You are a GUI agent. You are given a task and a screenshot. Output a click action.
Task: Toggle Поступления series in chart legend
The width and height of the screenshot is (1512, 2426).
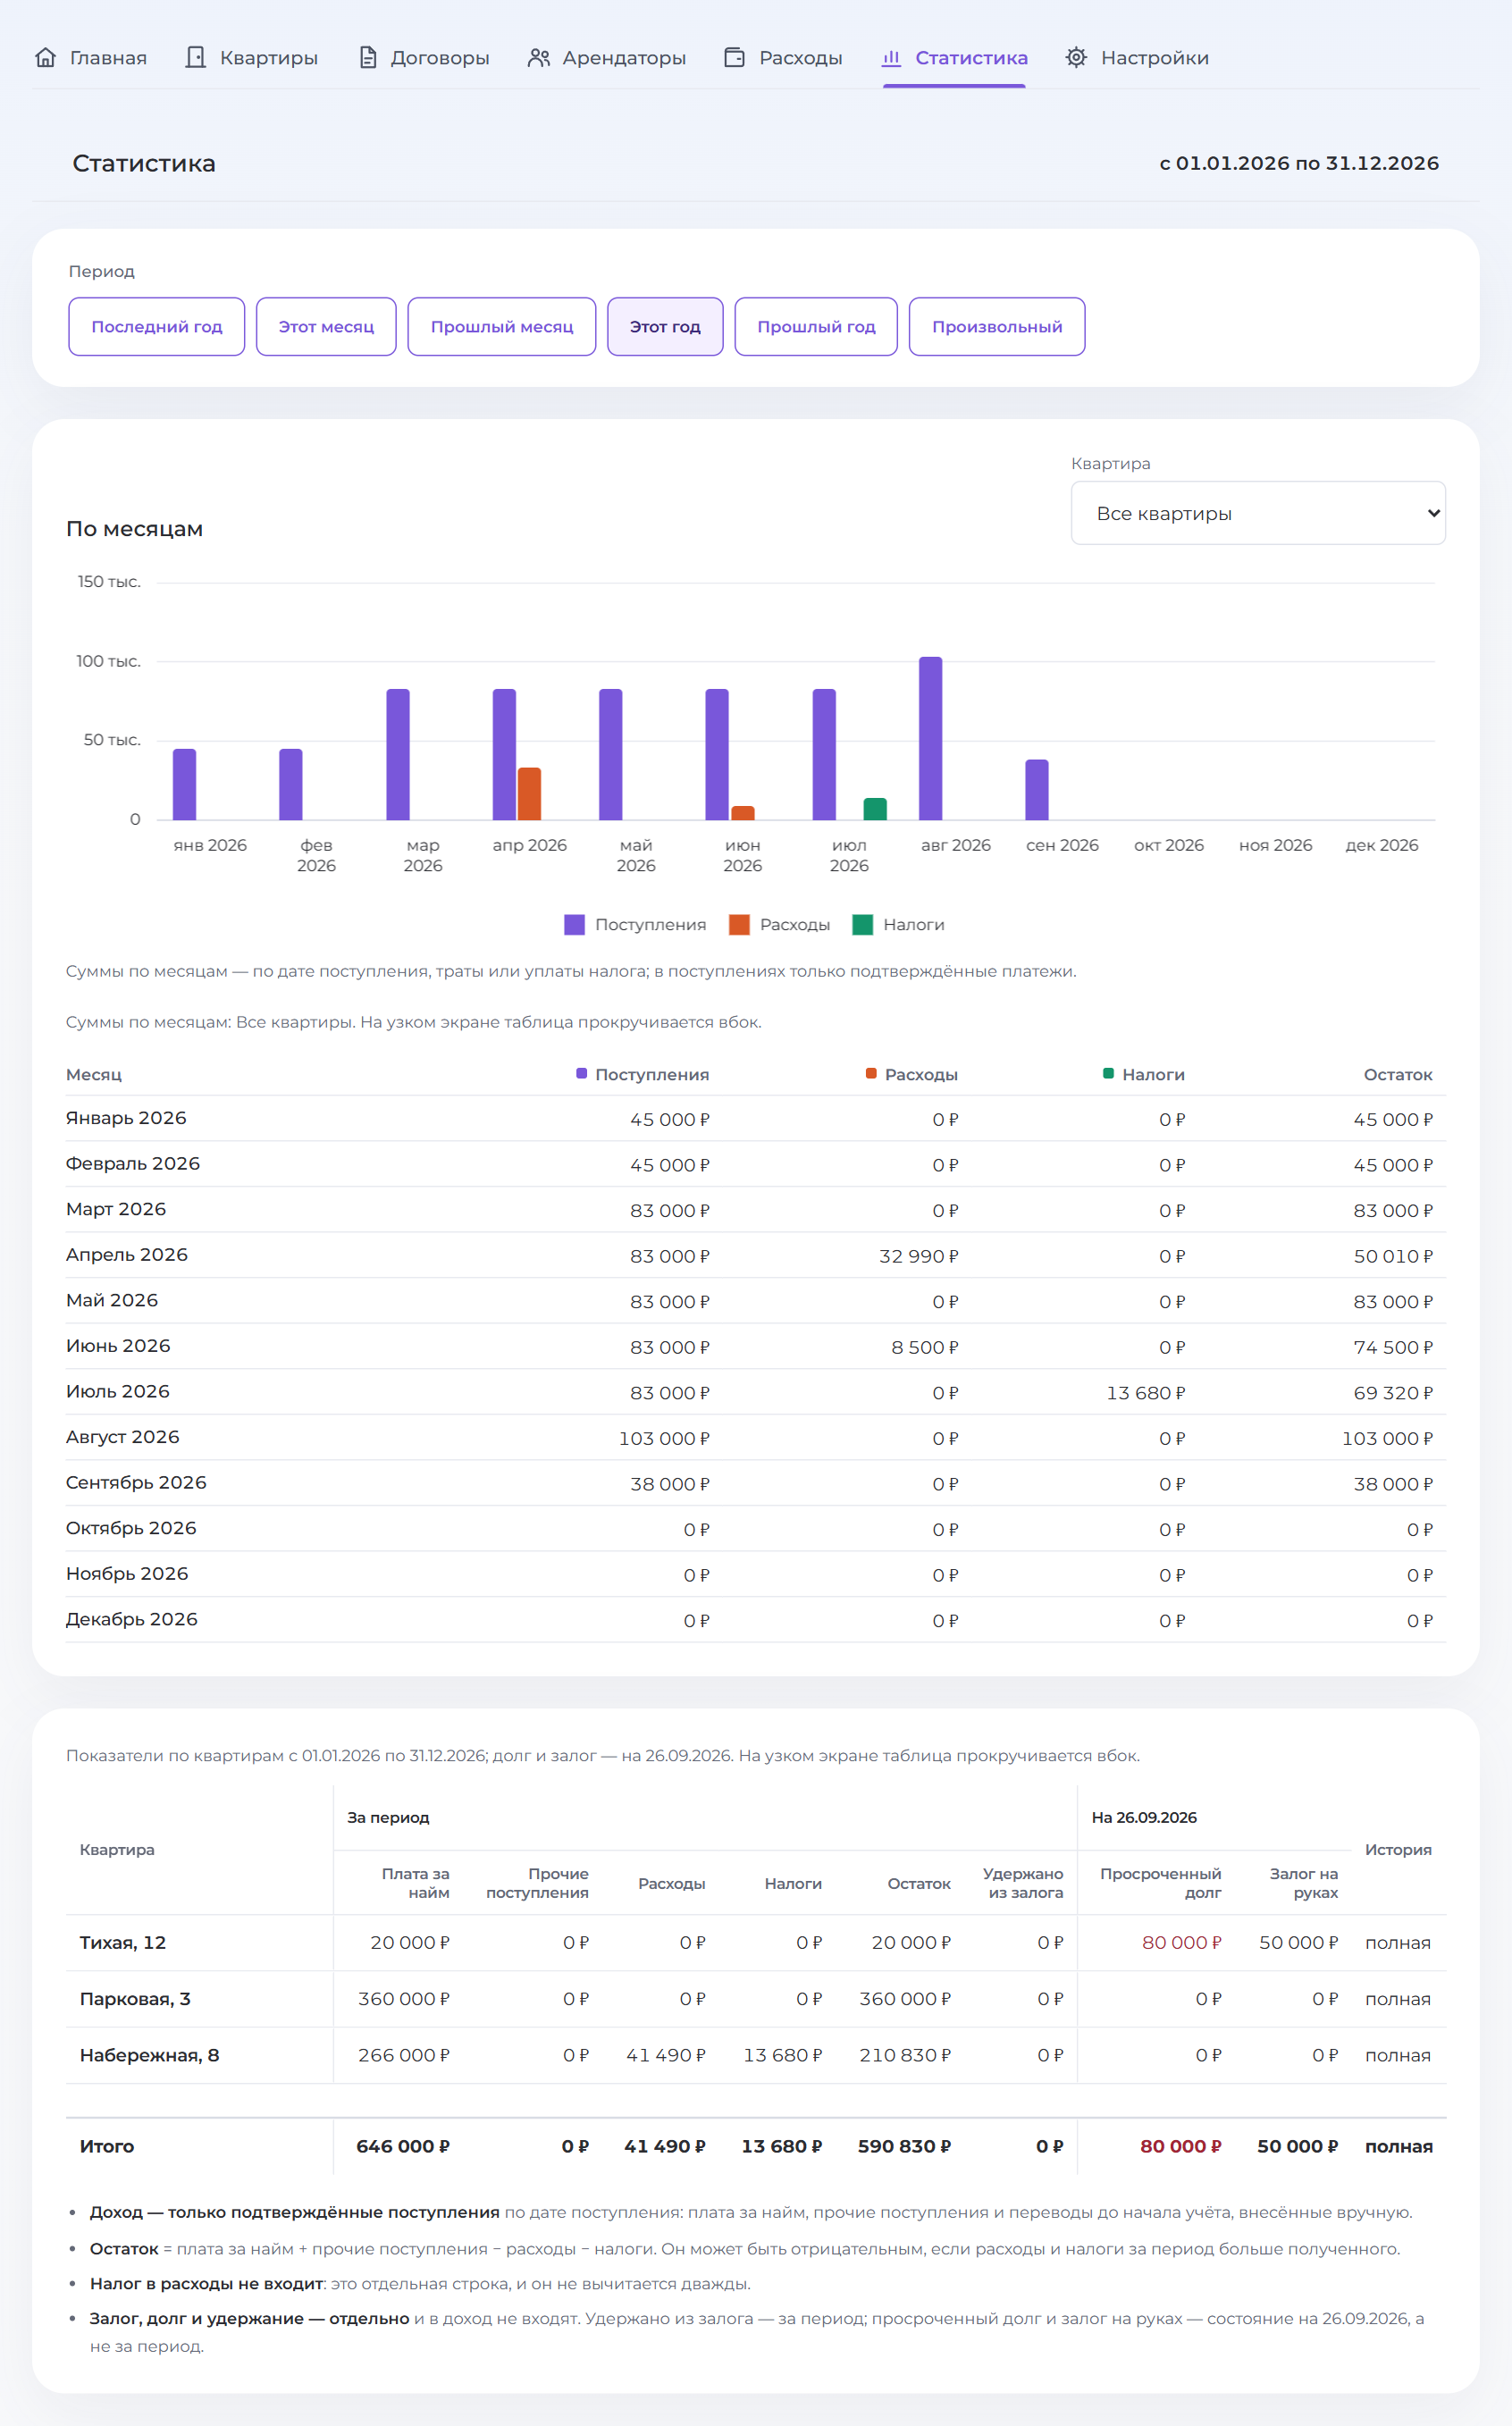[x=635, y=925]
